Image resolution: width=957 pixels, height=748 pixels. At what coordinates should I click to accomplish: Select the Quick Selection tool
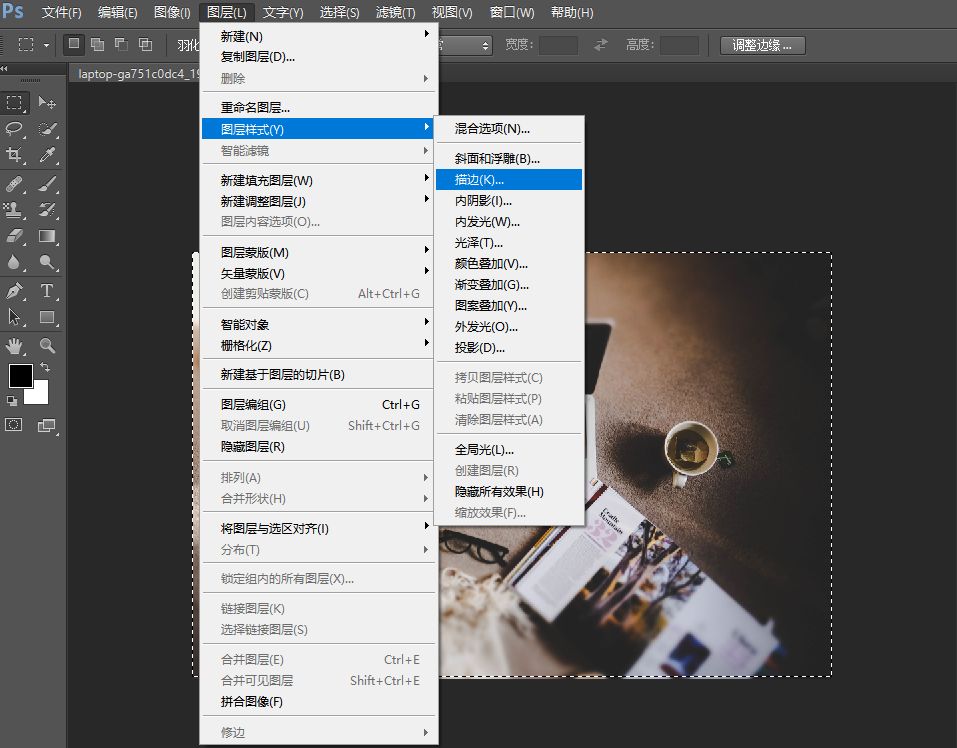pos(47,129)
